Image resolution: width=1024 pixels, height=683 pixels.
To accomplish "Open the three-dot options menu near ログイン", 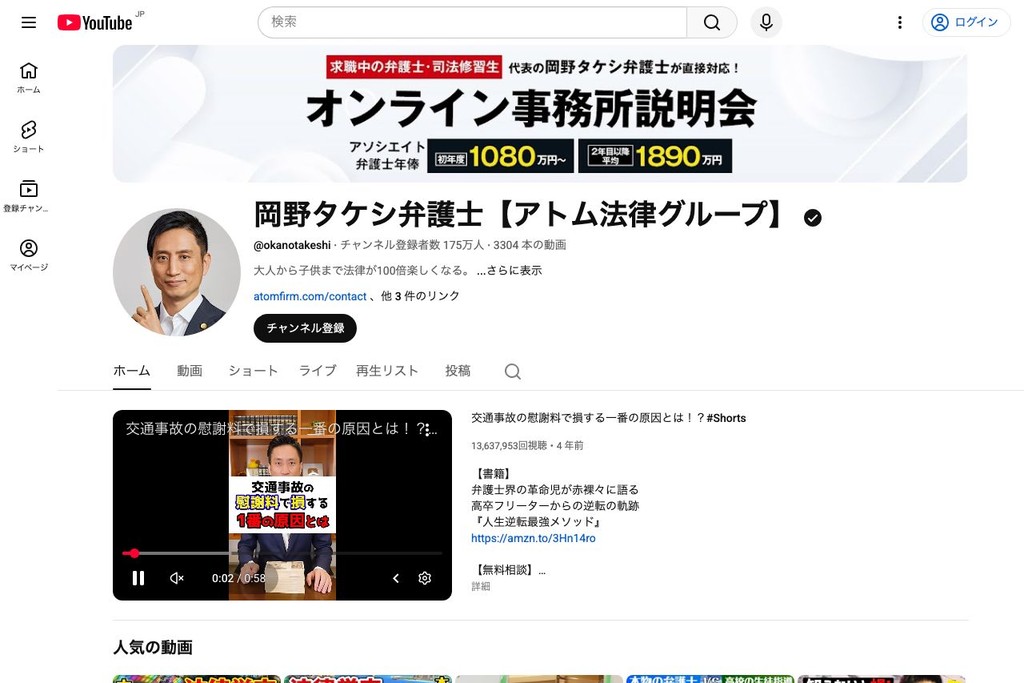I will tap(899, 22).
